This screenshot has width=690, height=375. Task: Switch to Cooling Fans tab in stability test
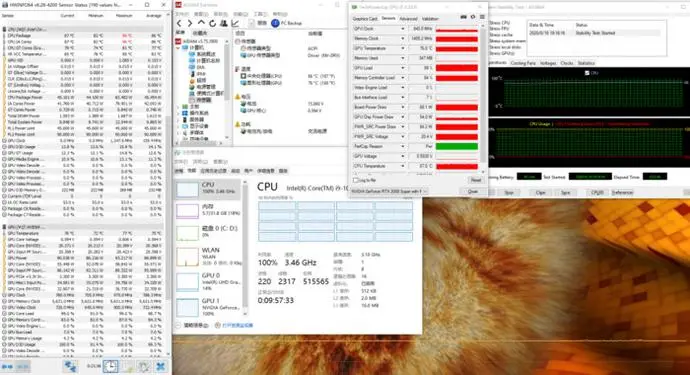523,63
